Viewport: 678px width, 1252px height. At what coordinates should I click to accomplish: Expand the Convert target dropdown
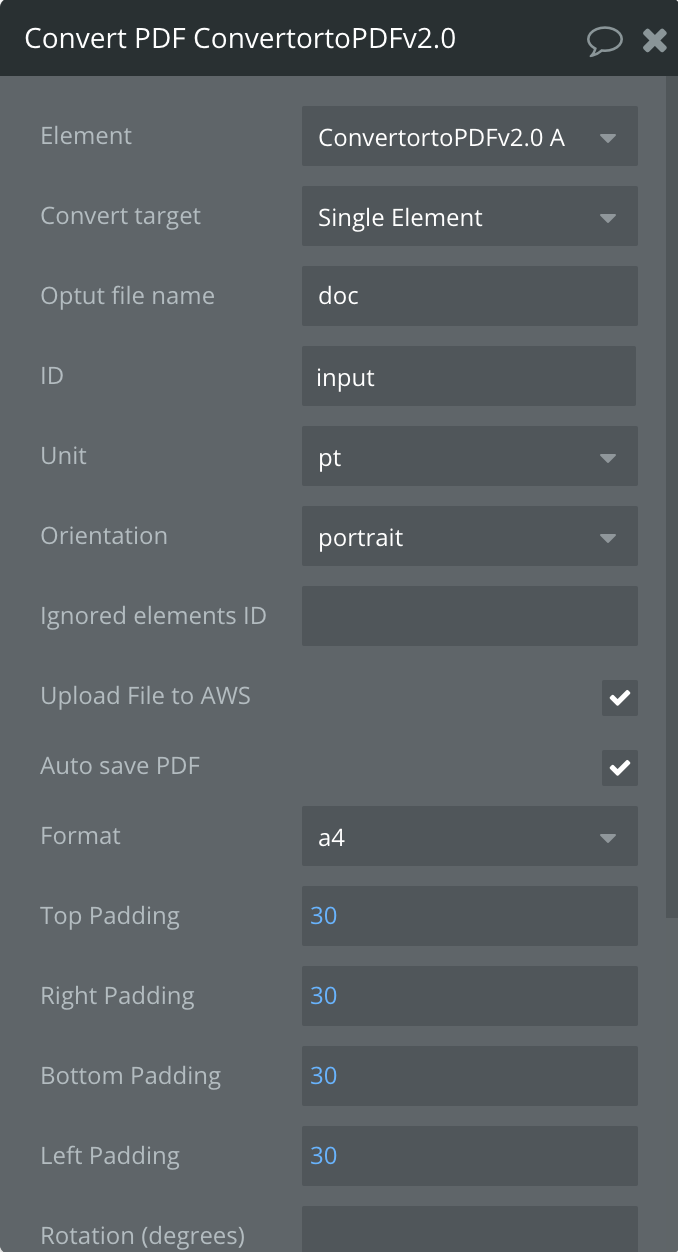coord(469,217)
